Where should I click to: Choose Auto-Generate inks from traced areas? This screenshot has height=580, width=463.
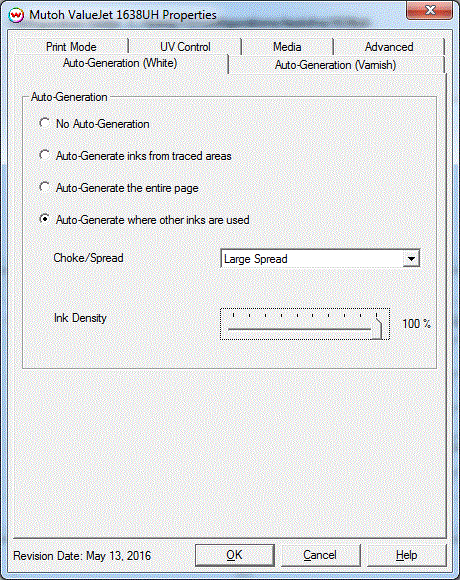point(45,155)
